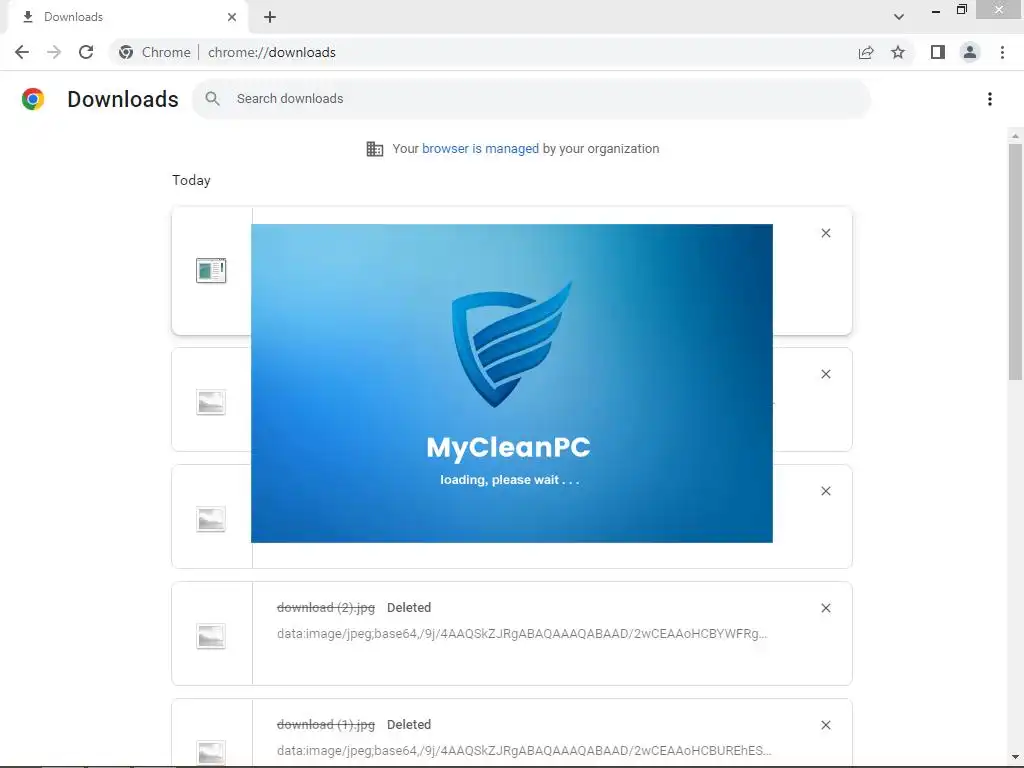Click the 'Today' date heading

(x=191, y=180)
